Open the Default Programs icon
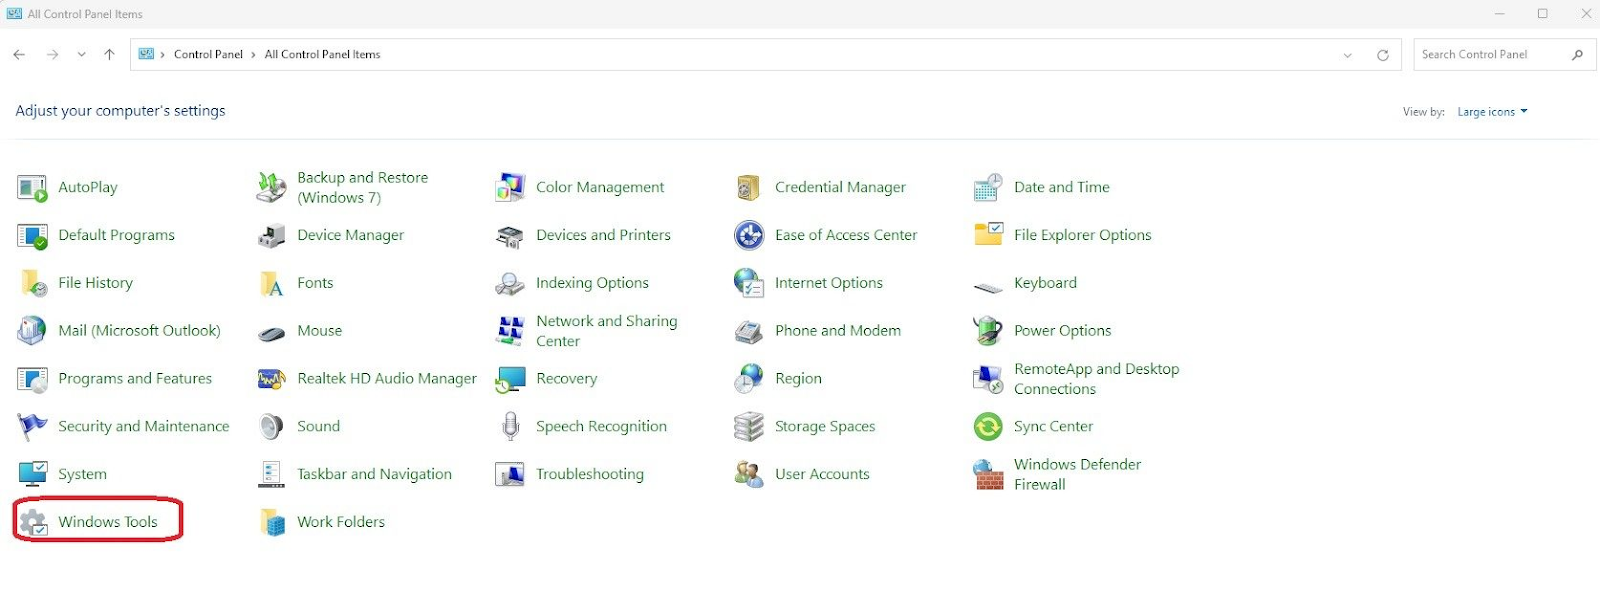 pyautogui.click(x=32, y=235)
